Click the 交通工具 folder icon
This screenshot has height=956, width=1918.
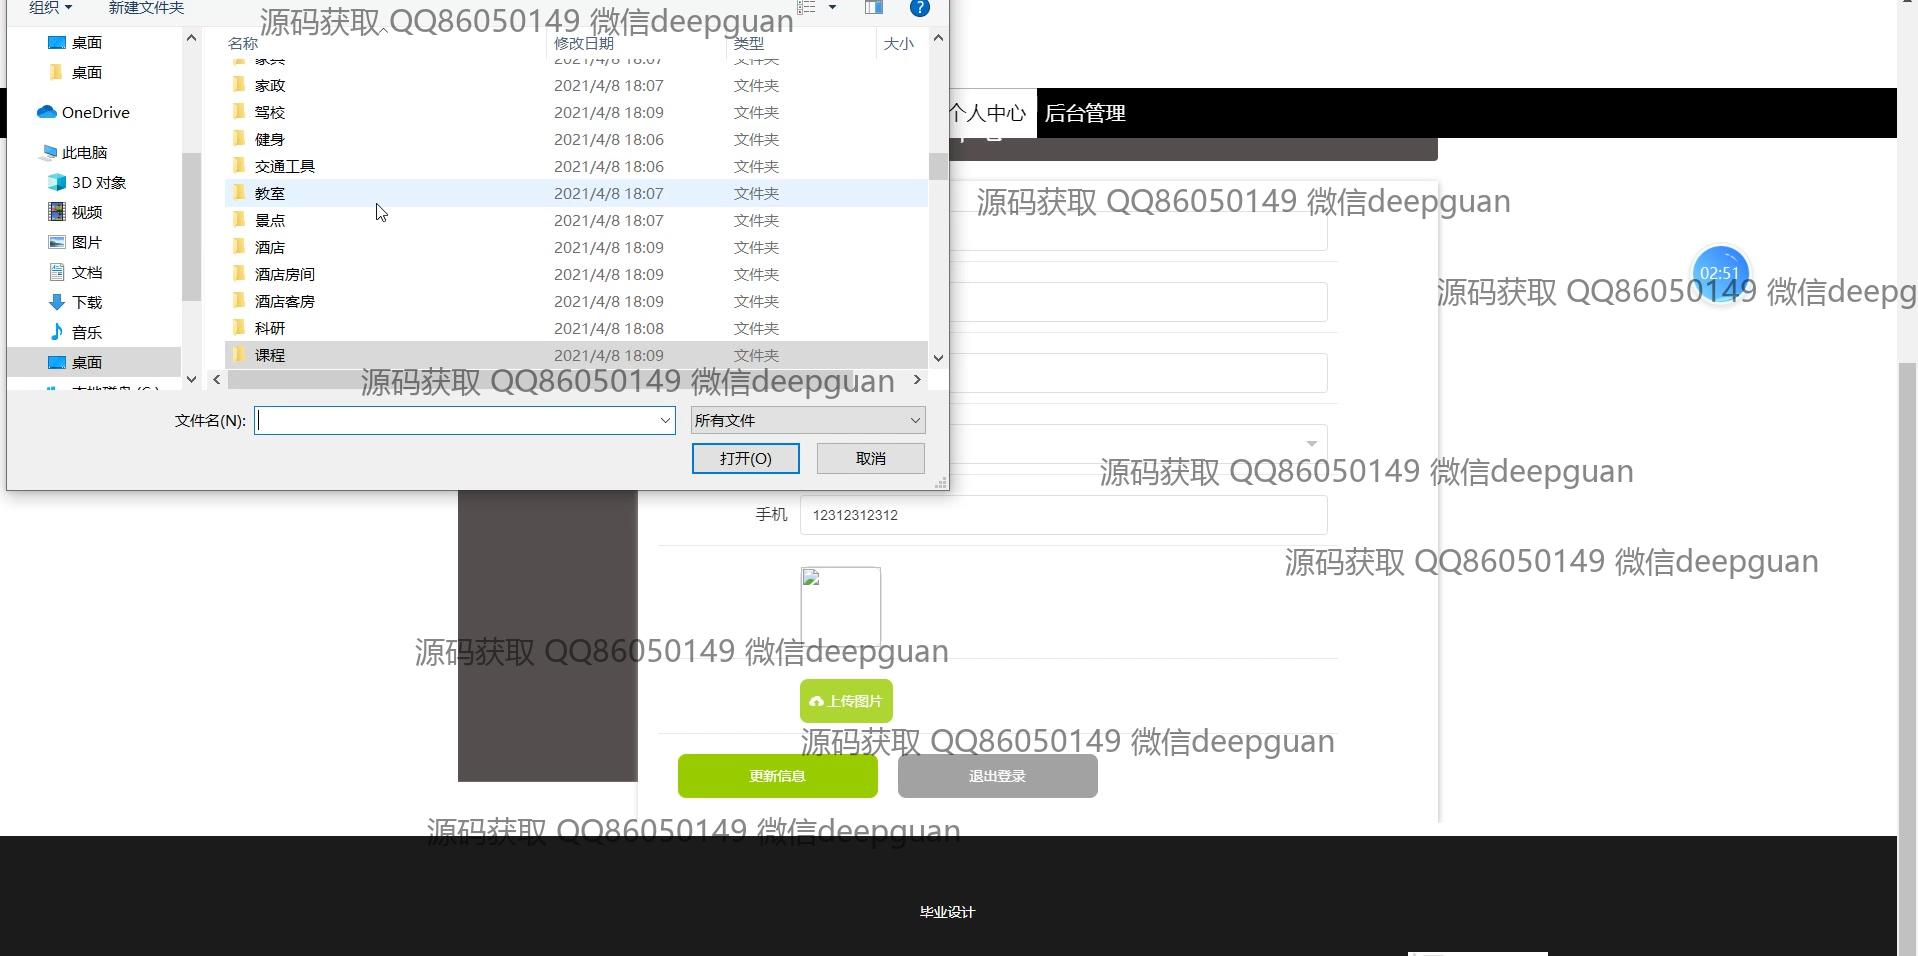click(239, 166)
